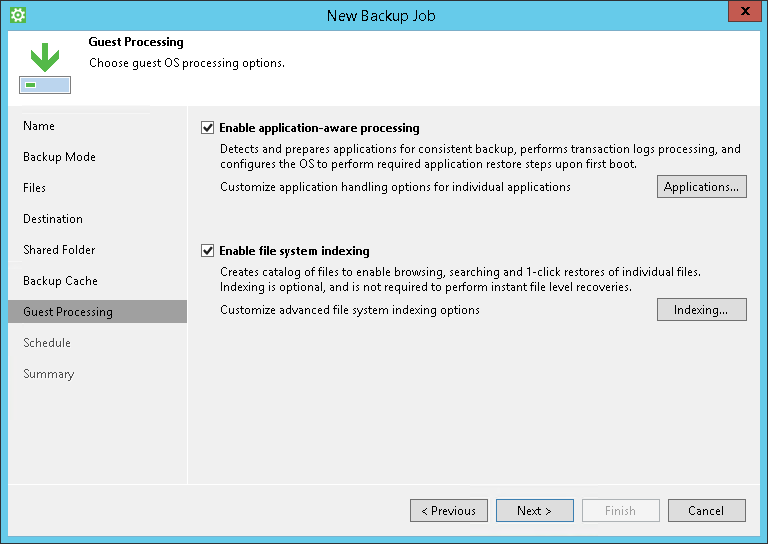Open the Indexing… options
This screenshot has width=768, height=544.
click(x=701, y=310)
